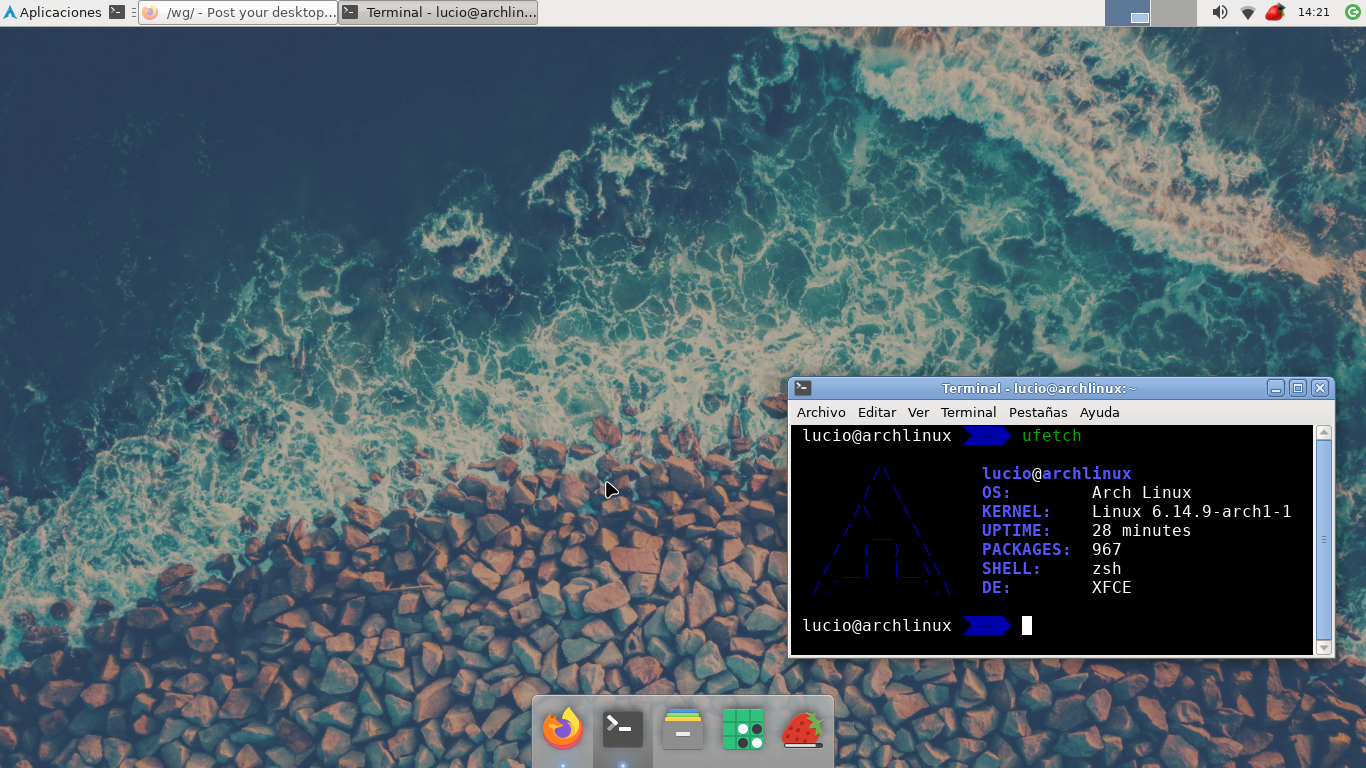Viewport: 1366px width, 768px height.
Task: Click the terminal cursor on the bottom prompt
Action: click(1026, 626)
